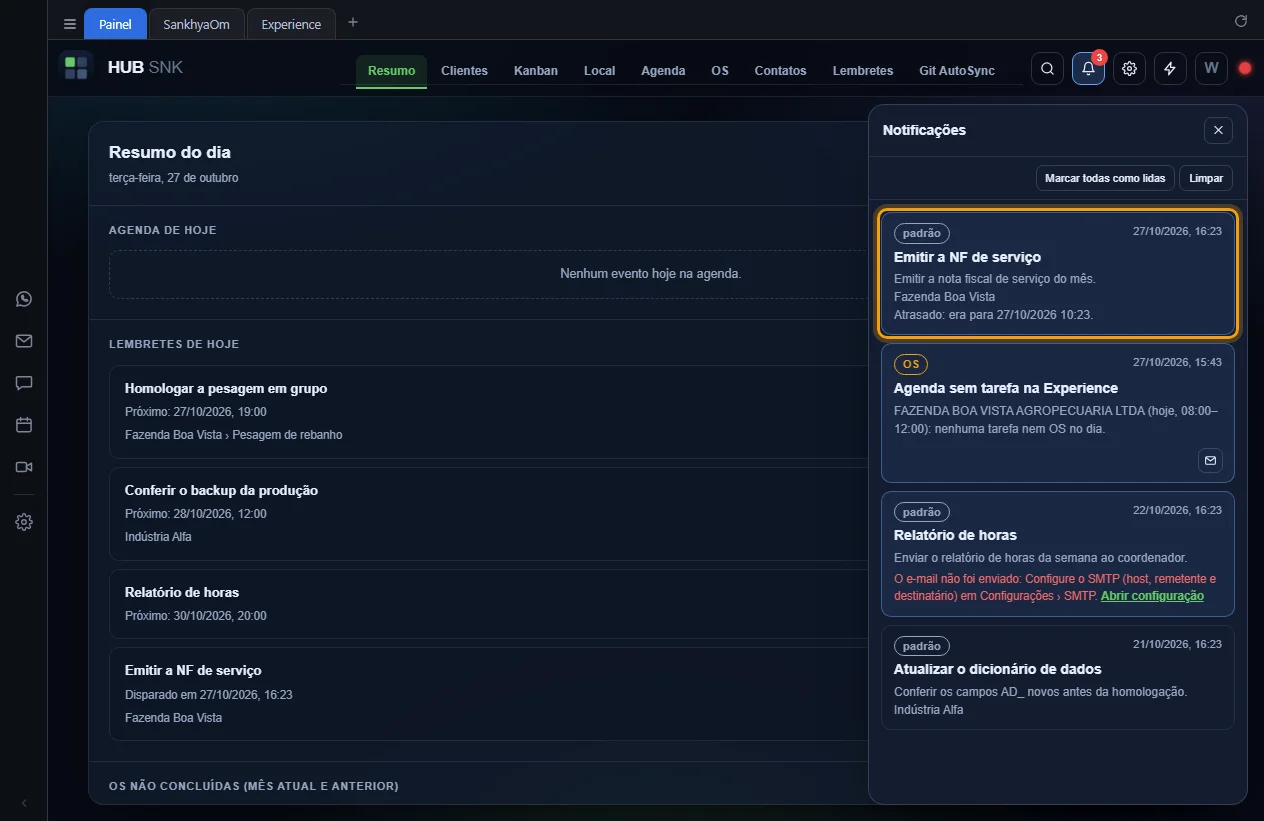The image size is (1264, 821).
Task: Click the 'LEMBRETES DE HOJE' section header
Action: point(174,344)
